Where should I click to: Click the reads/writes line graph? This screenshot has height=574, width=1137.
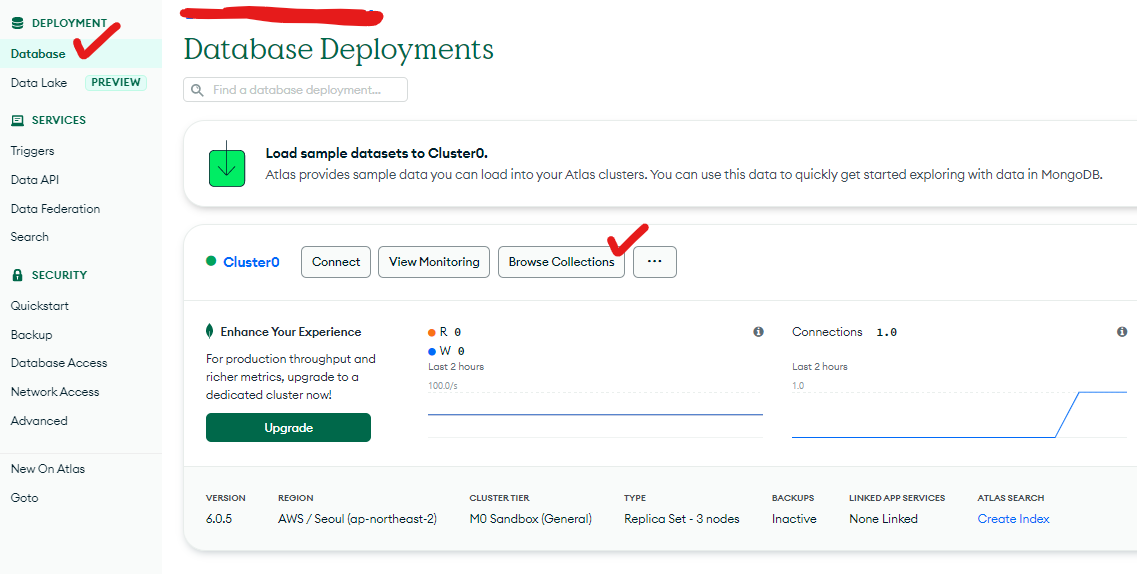(595, 415)
